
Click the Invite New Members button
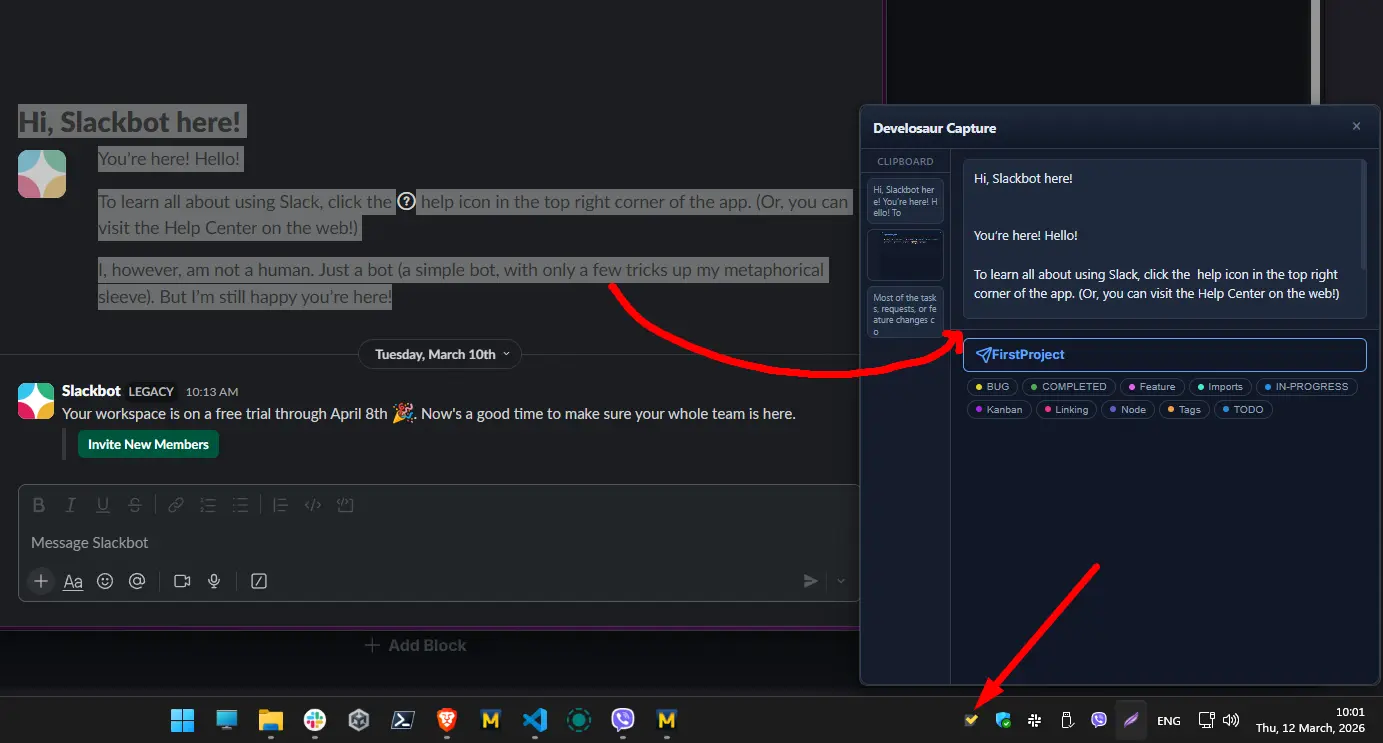148,444
